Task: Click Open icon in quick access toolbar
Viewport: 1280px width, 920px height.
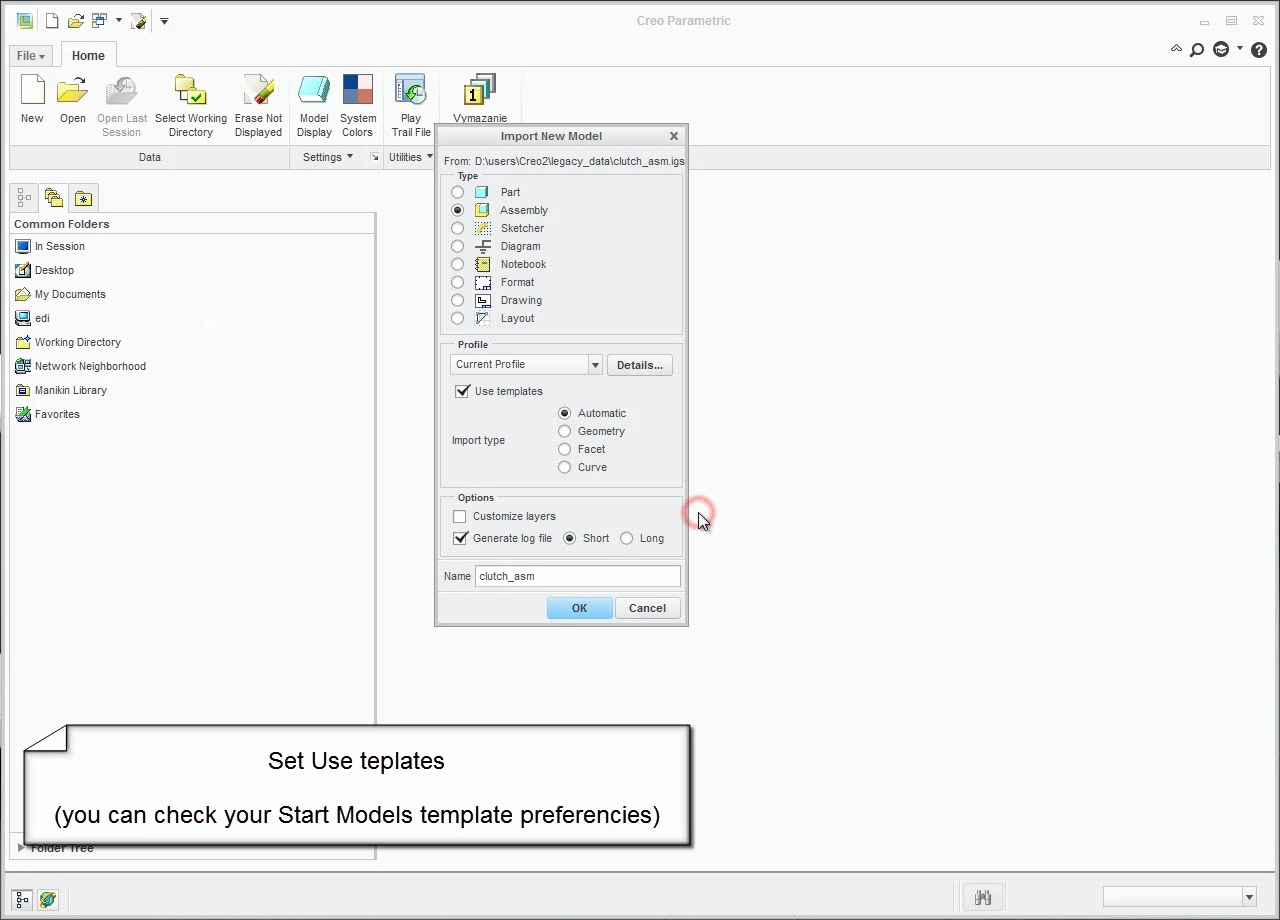Action: click(75, 20)
